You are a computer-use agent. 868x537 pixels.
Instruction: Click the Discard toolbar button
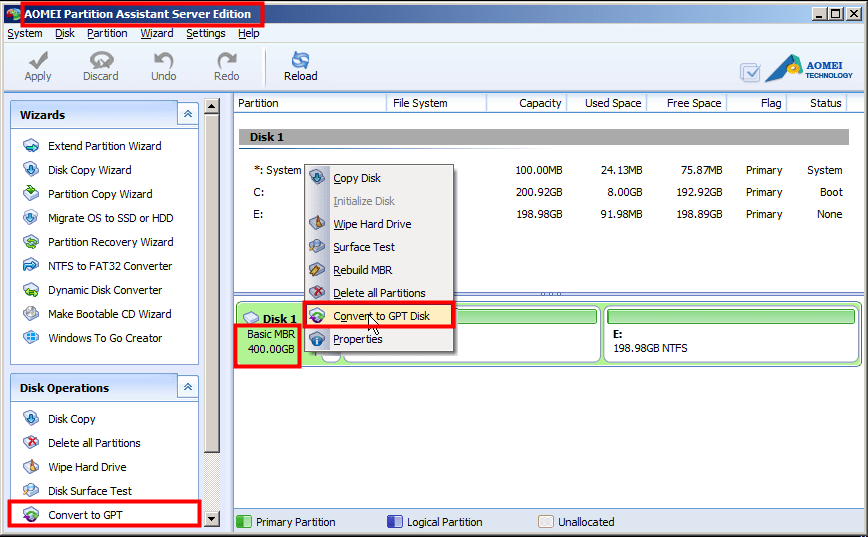pos(101,67)
